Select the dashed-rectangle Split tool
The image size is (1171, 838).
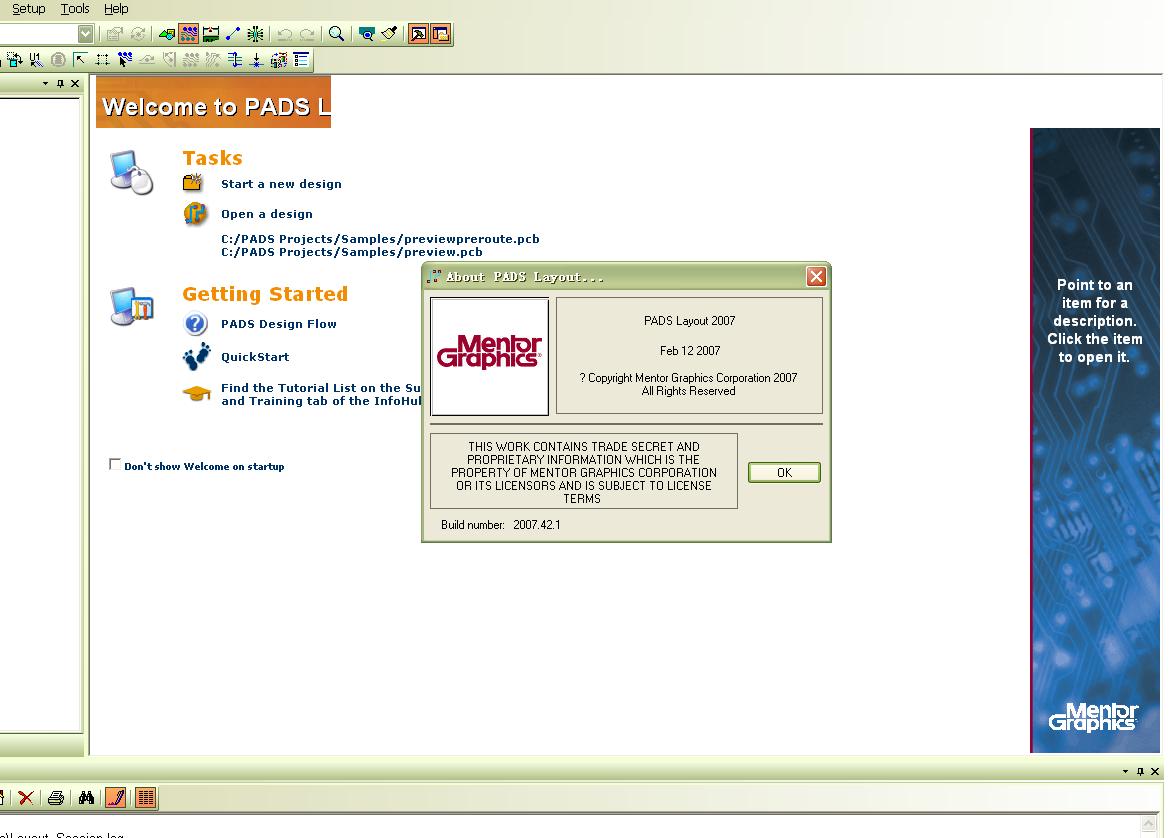click(x=102, y=60)
